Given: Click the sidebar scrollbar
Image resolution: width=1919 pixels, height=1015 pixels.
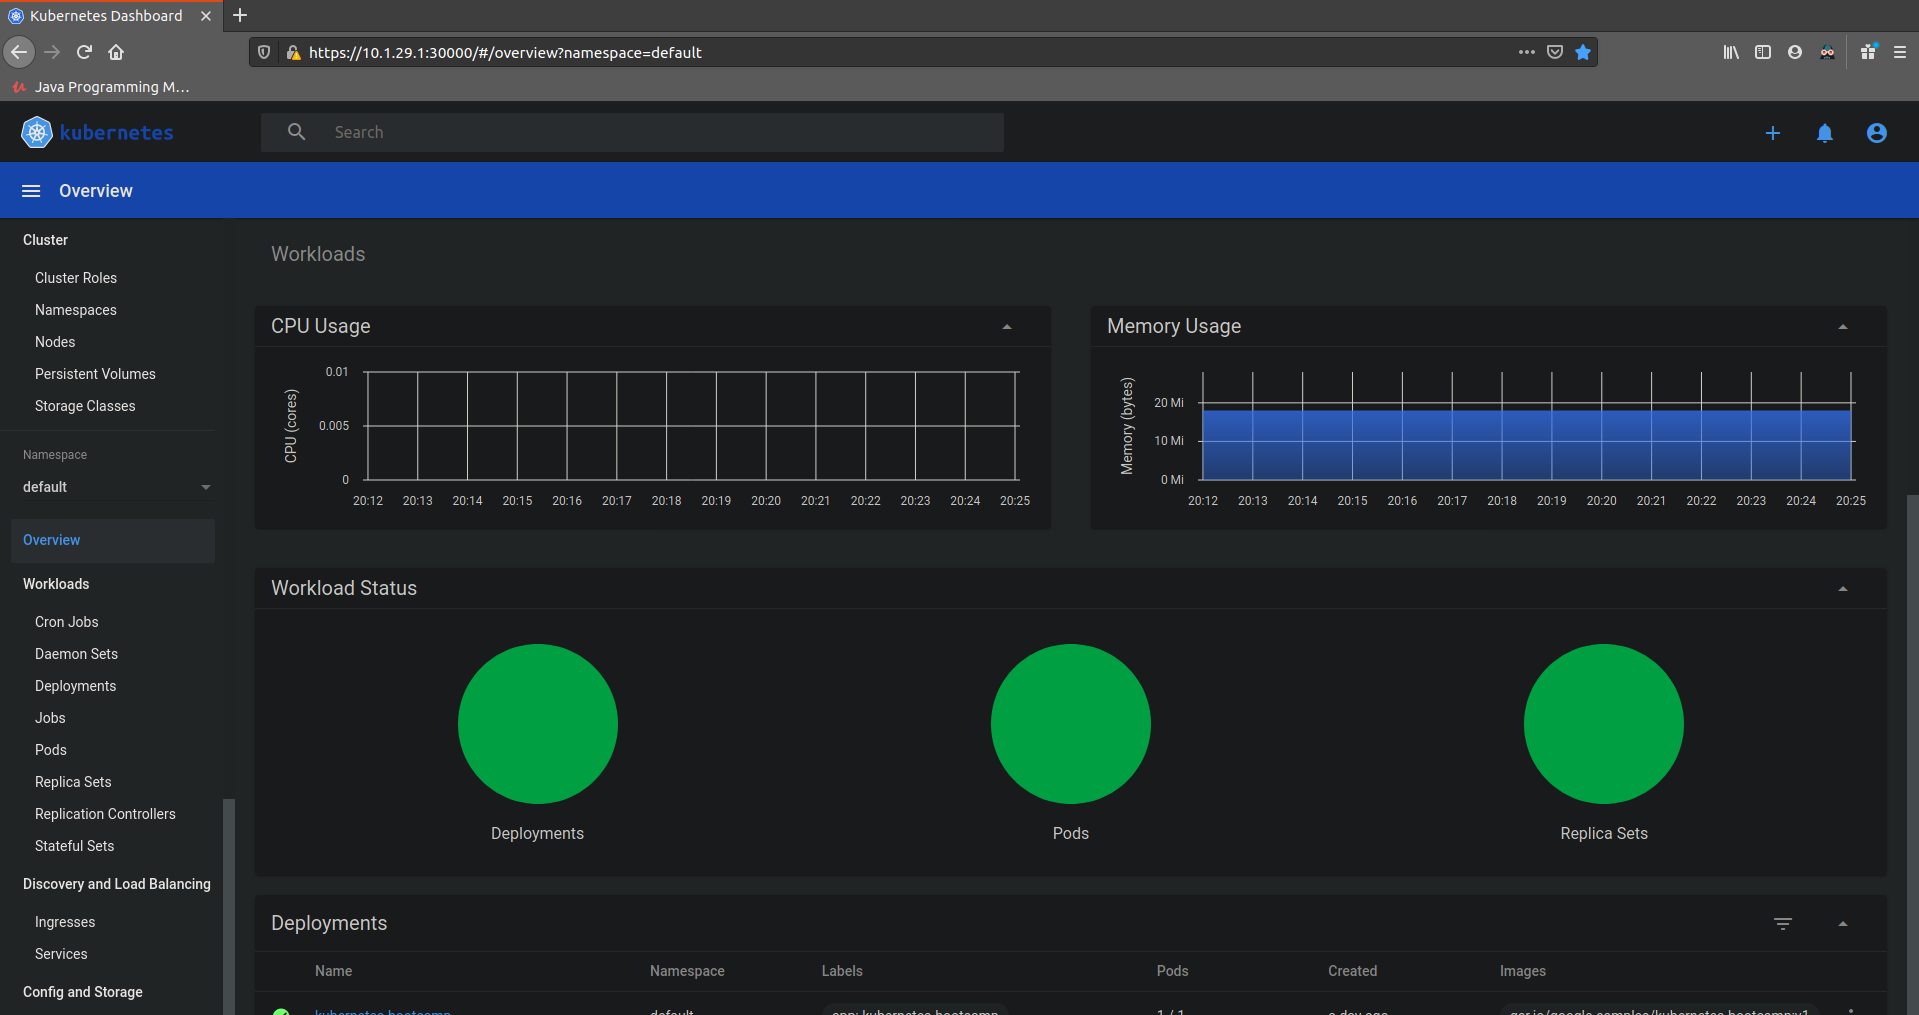Looking at the screenshot, I should pyautogui.click(x=229, y=906).
